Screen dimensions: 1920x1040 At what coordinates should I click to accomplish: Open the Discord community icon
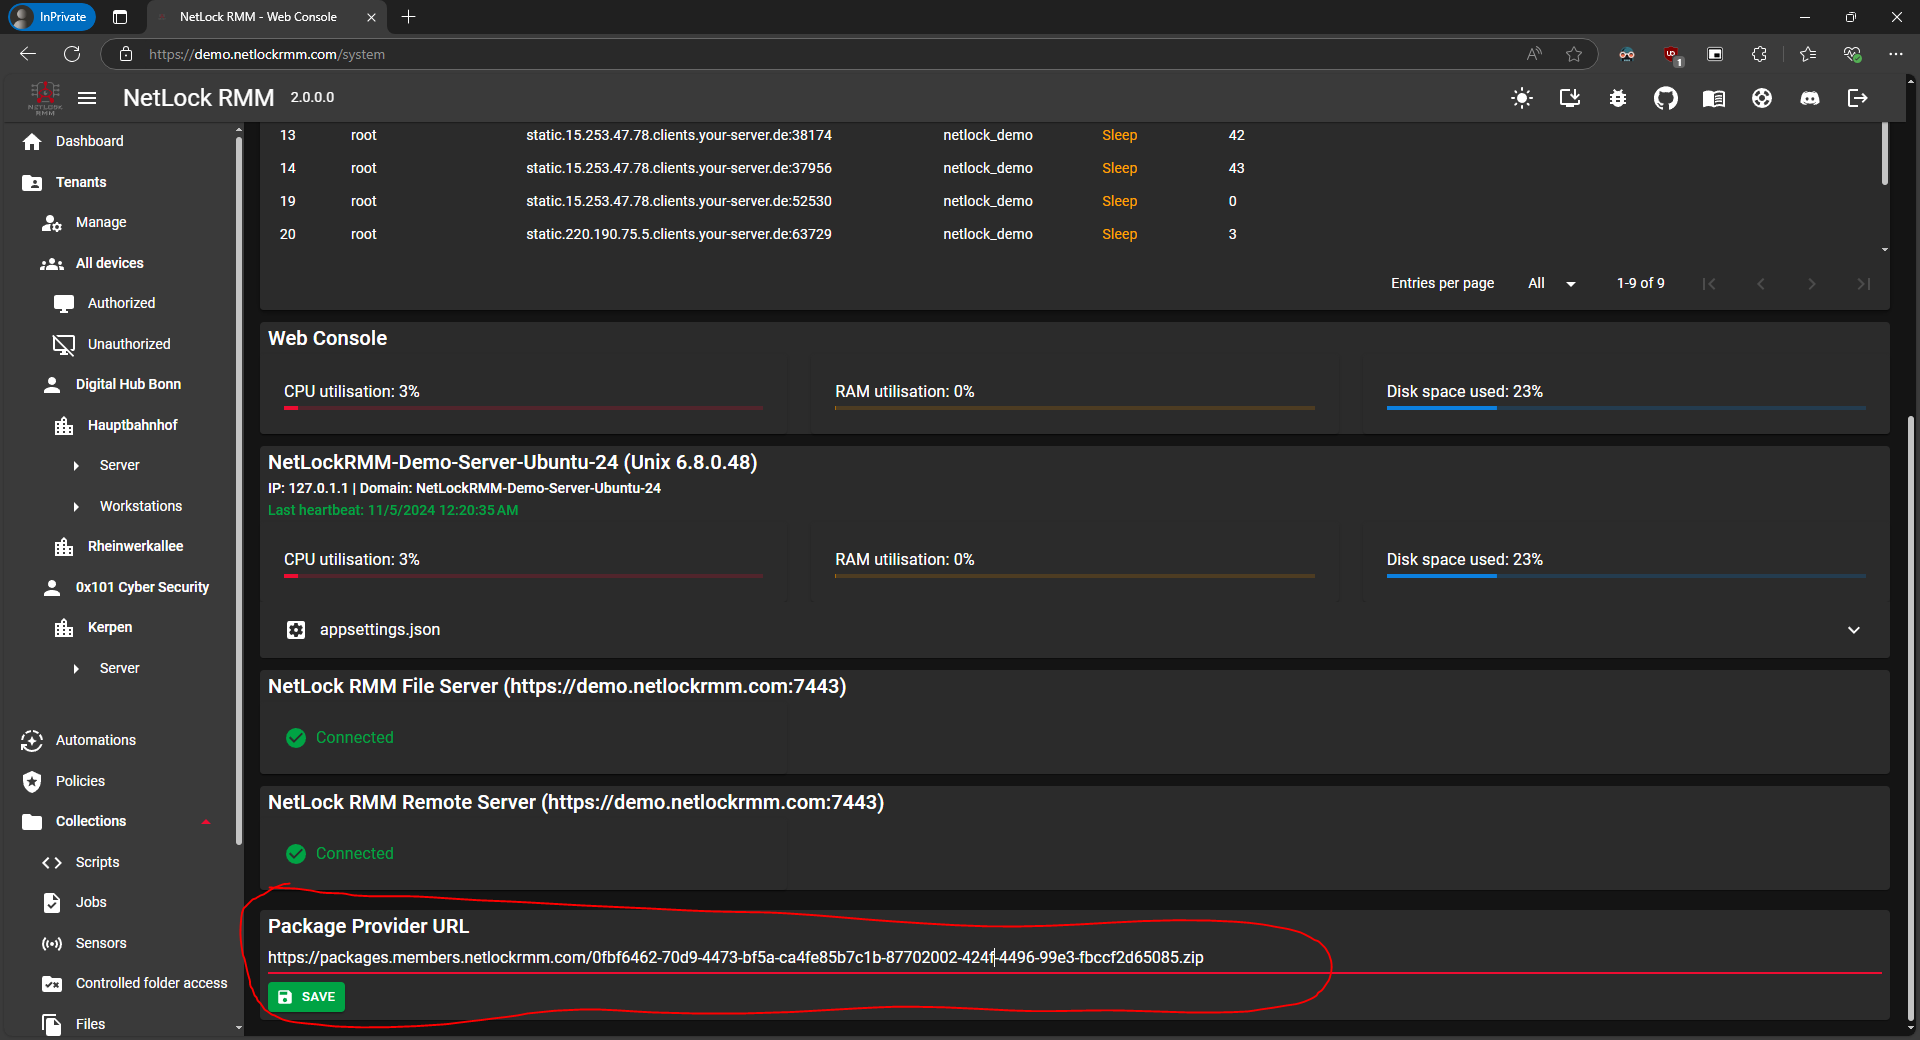coord(1810,98)
